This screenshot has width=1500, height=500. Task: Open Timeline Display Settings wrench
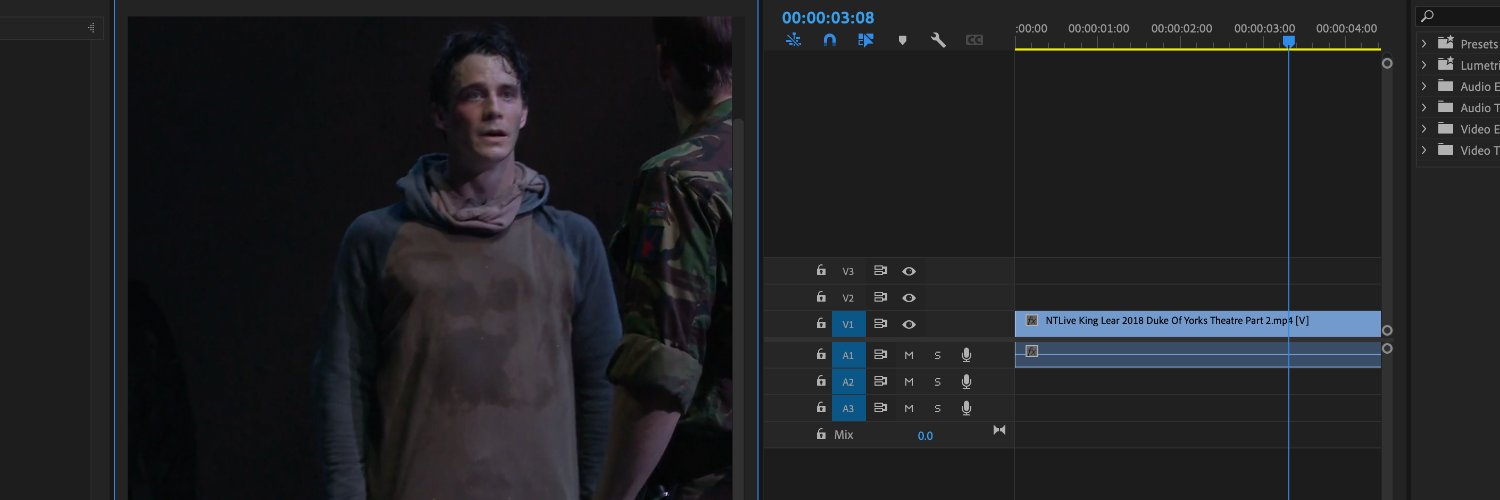click(938, 40)
